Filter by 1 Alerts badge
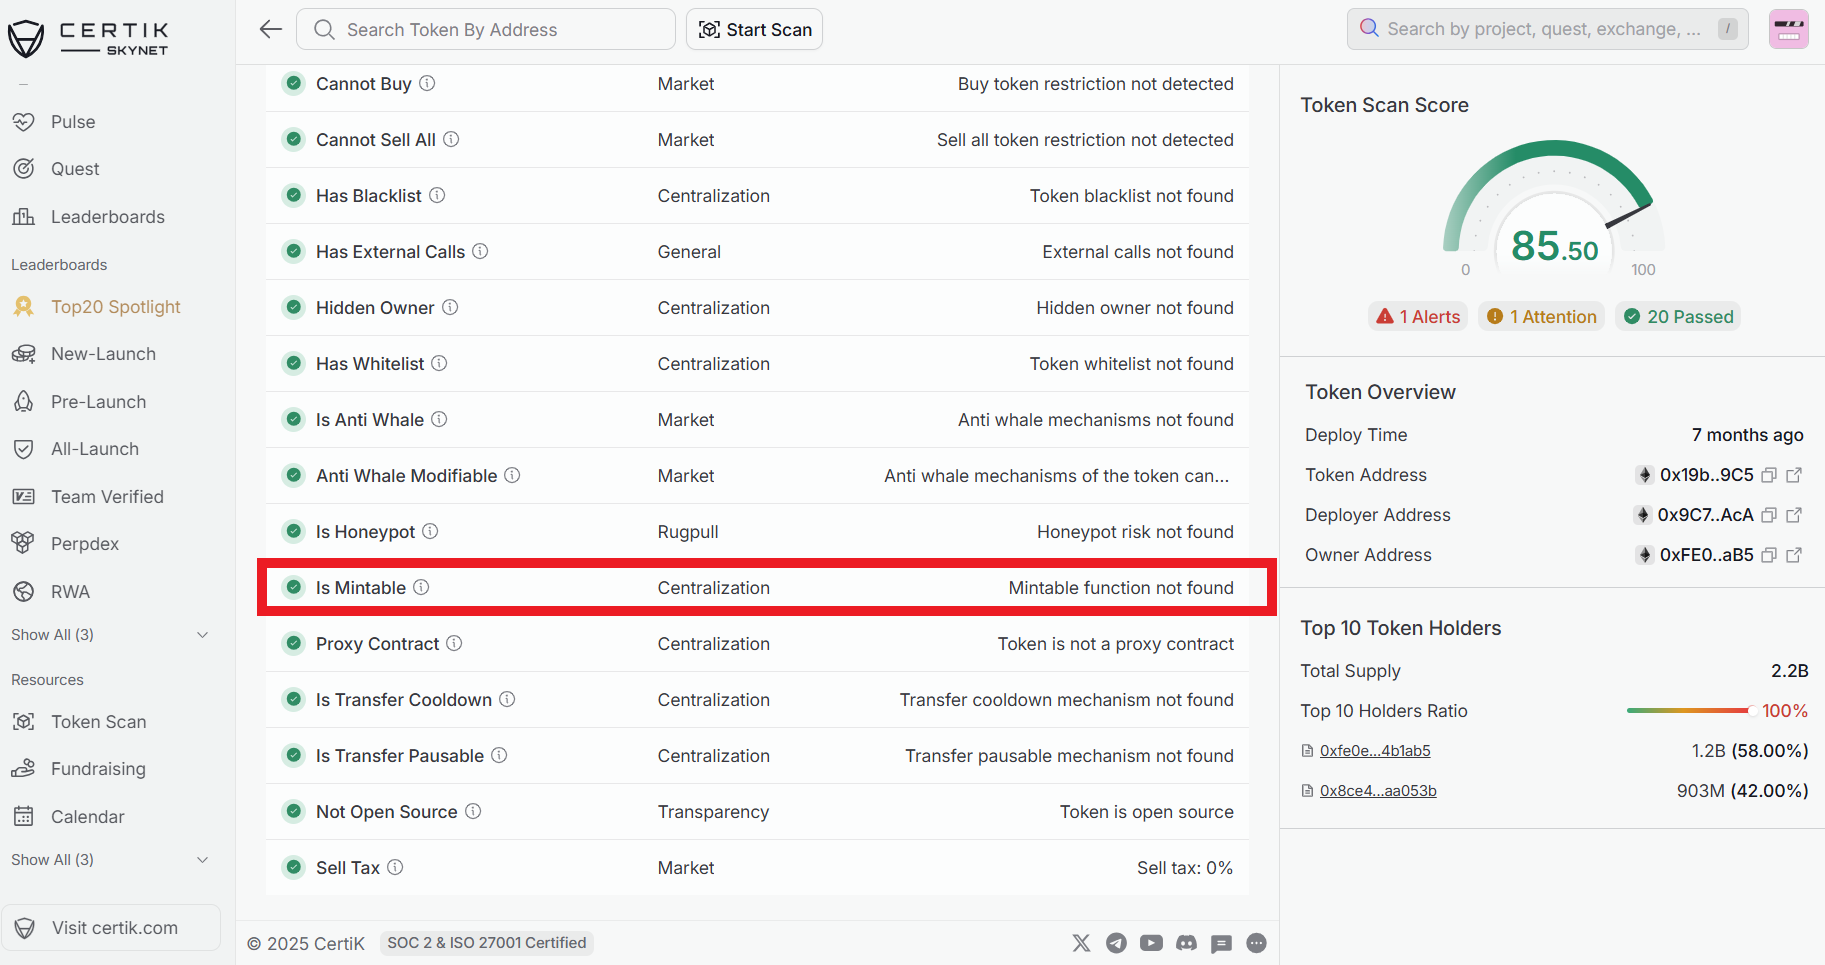This screenshot has height=965, width=1825. 1418,317
